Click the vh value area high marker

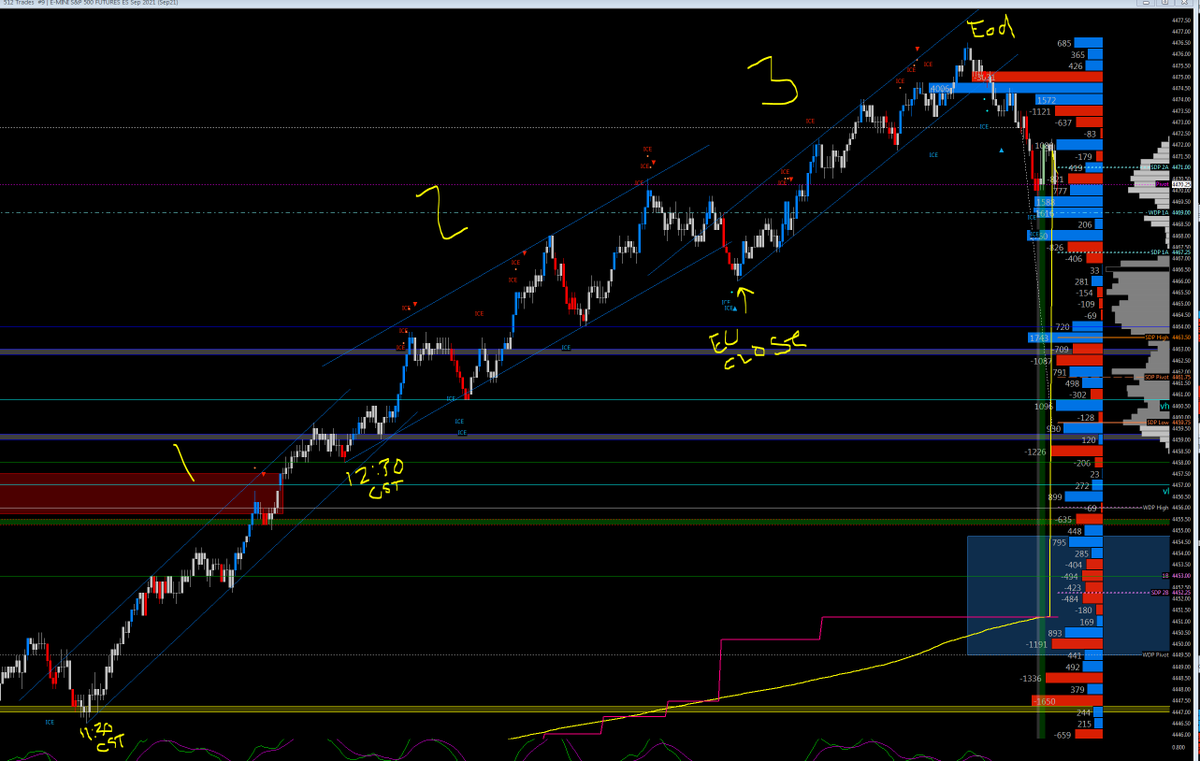pyautogui.click(x=1164, y=407)
